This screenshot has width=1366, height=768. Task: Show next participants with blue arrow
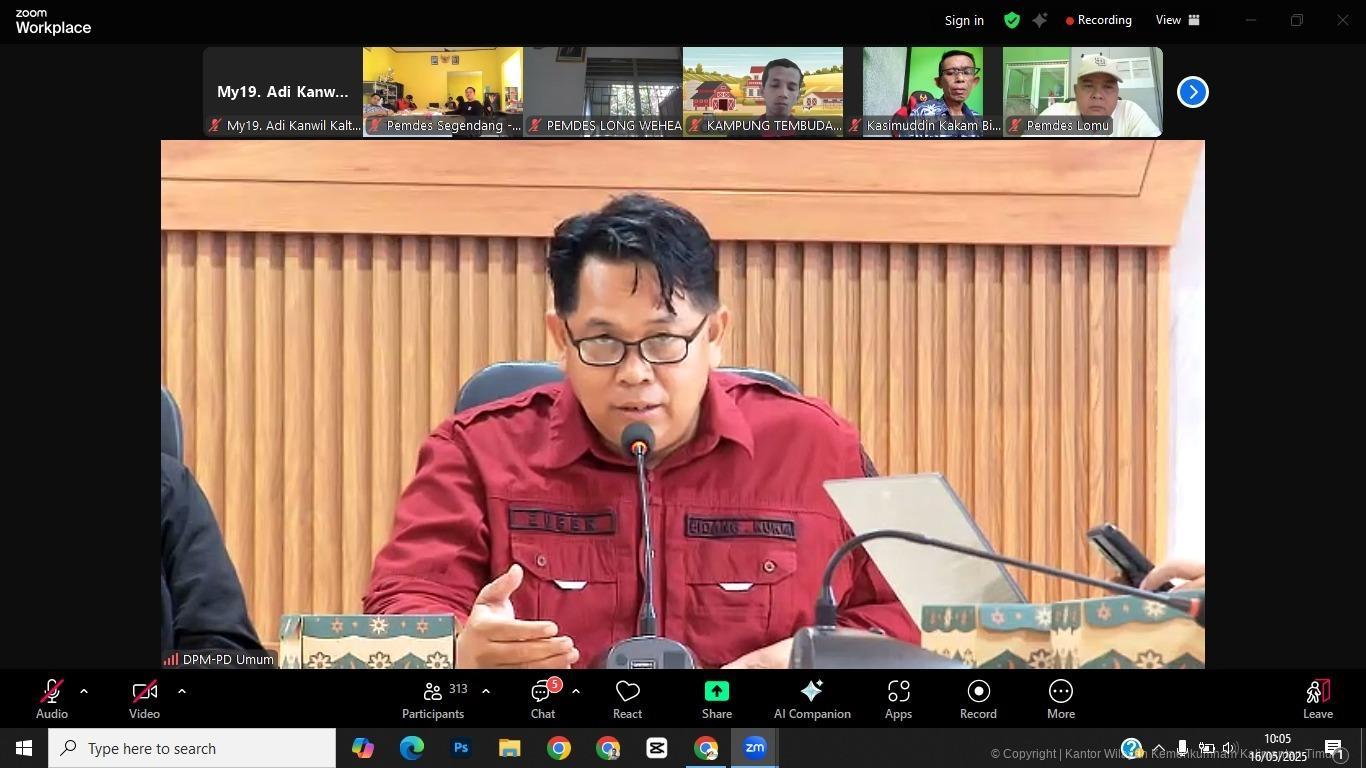(1193, 92)
